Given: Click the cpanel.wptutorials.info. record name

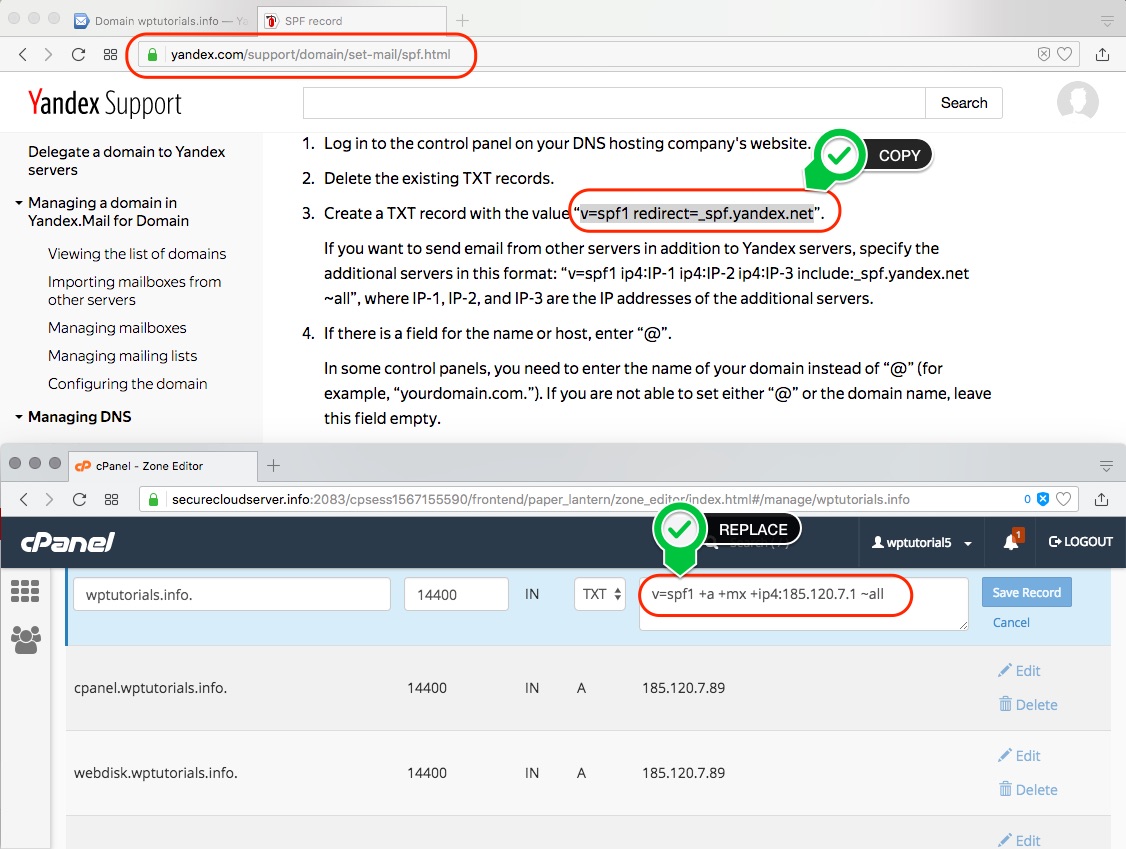Looking at the screenshot, I should pos(151,688).
